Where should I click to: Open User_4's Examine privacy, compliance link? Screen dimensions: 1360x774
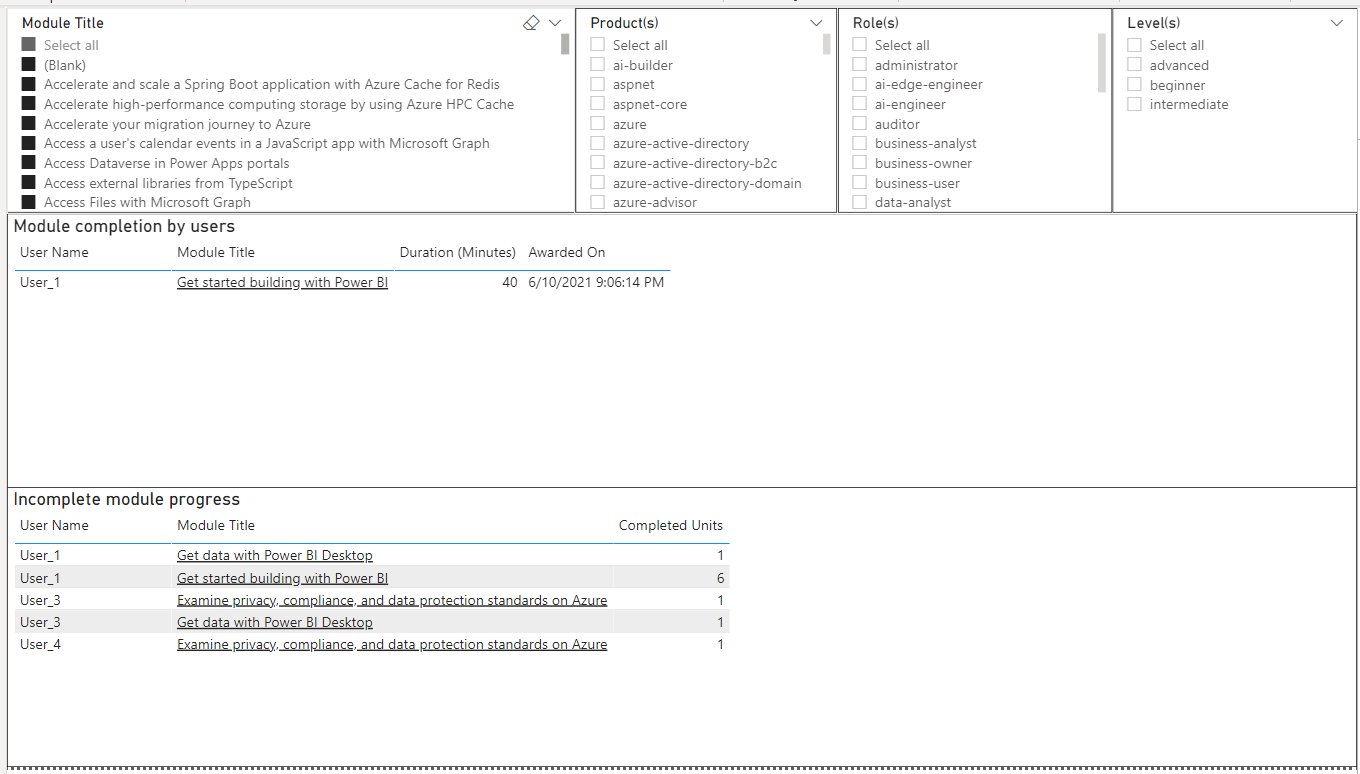pos(391,644)
